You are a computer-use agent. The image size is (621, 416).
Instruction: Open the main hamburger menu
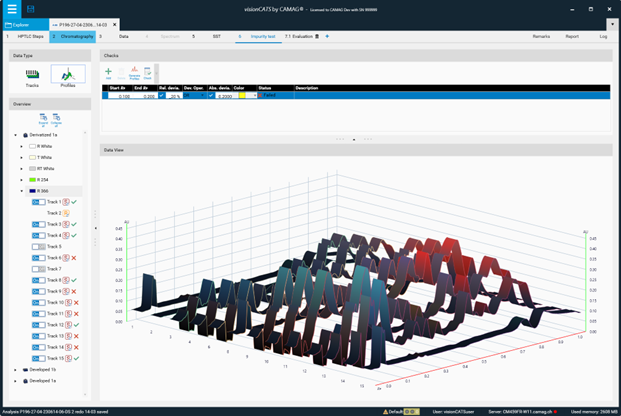coord(11,8)
